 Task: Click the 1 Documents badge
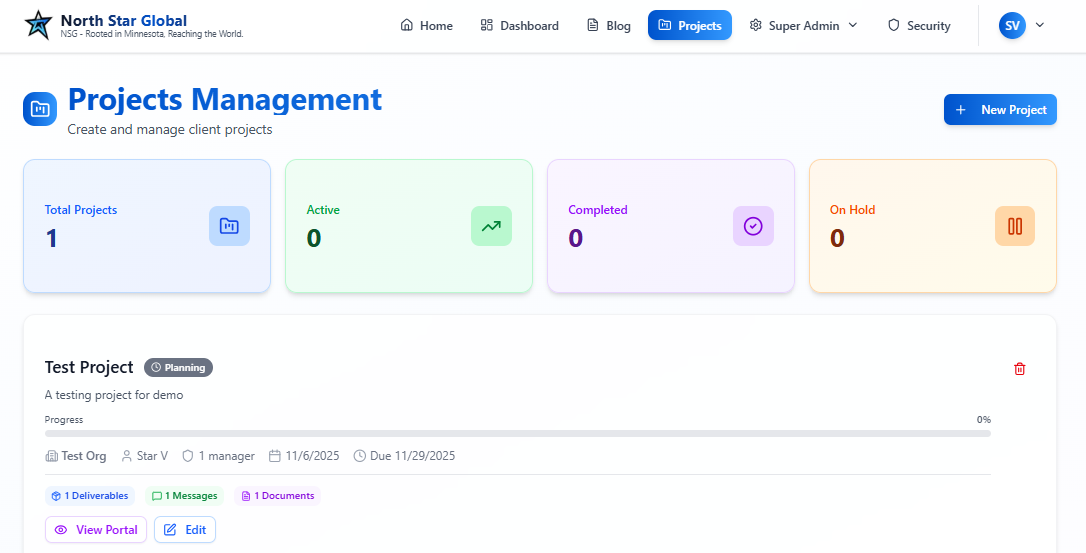tap(278, 496)
